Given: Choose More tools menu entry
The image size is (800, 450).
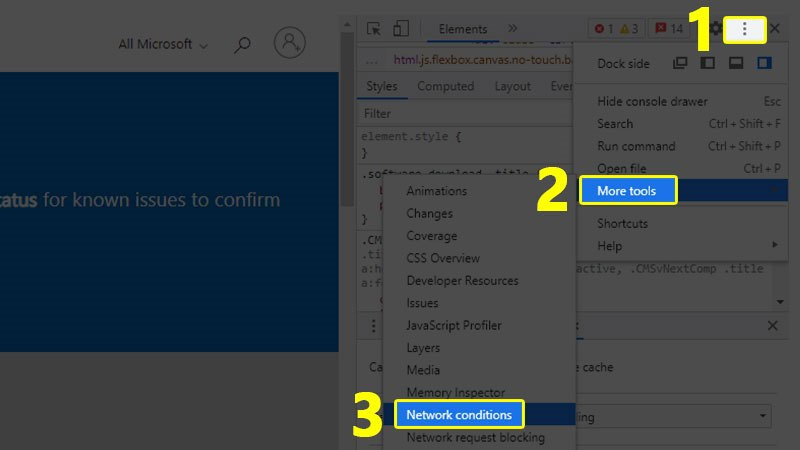Looking at the screenshot, I should [629, 190].
